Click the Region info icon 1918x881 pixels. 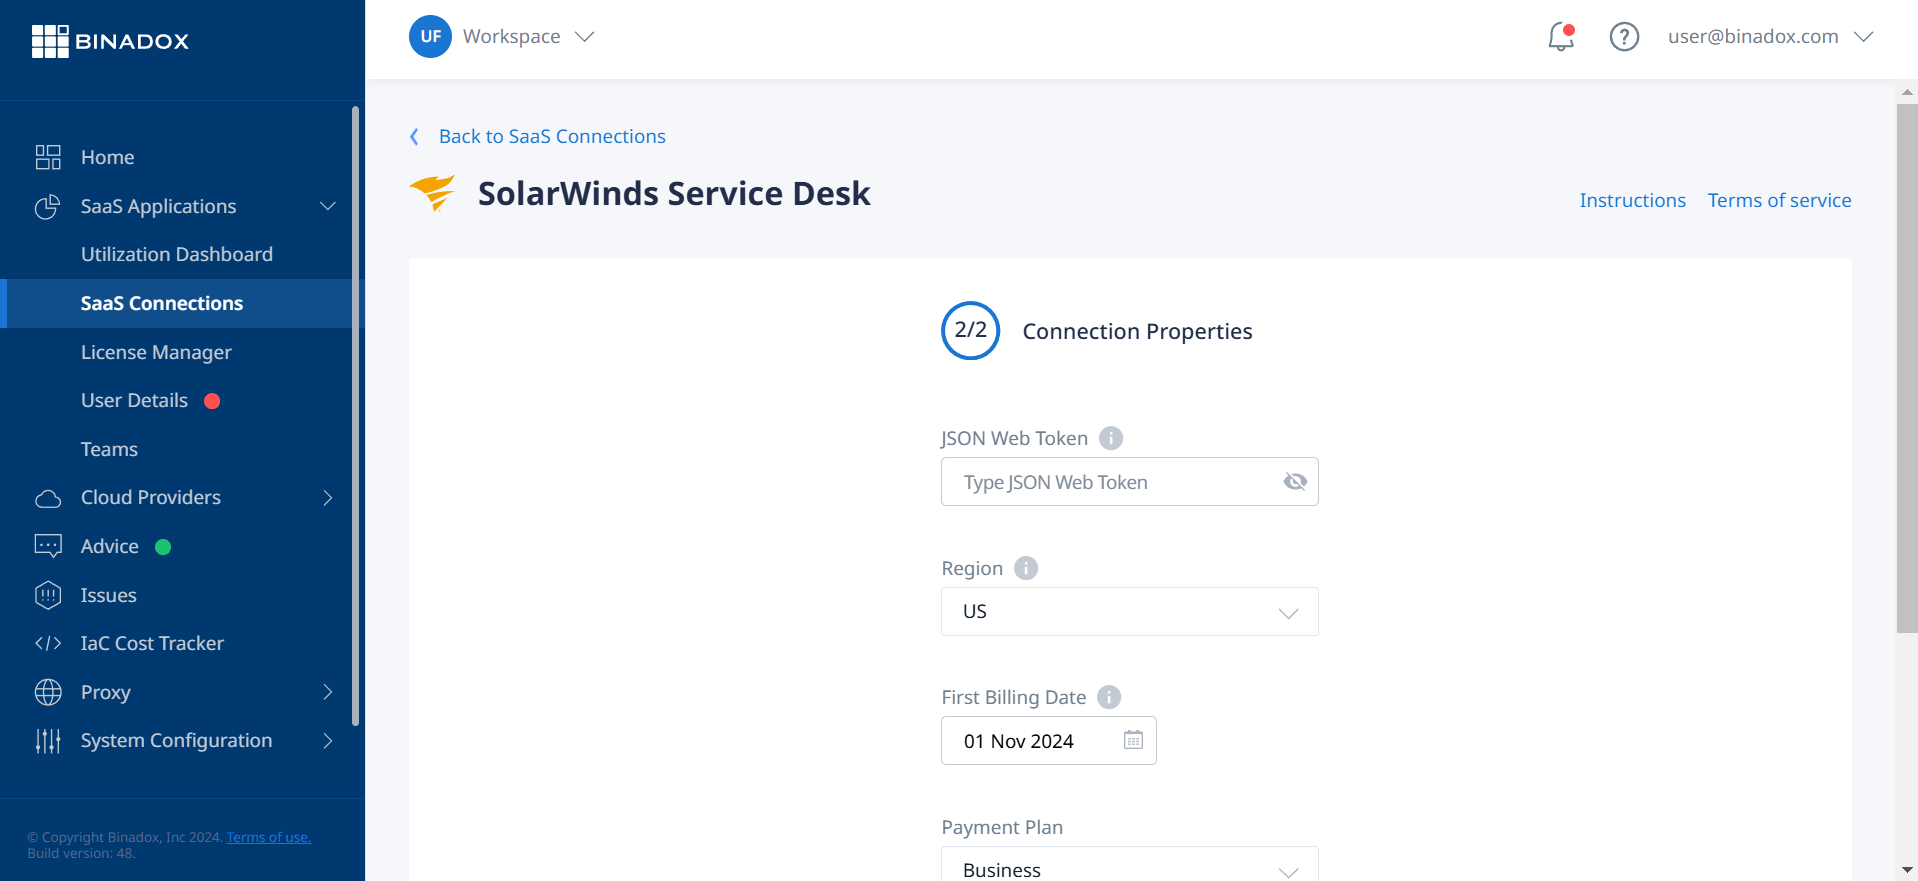click(1026, 568)
